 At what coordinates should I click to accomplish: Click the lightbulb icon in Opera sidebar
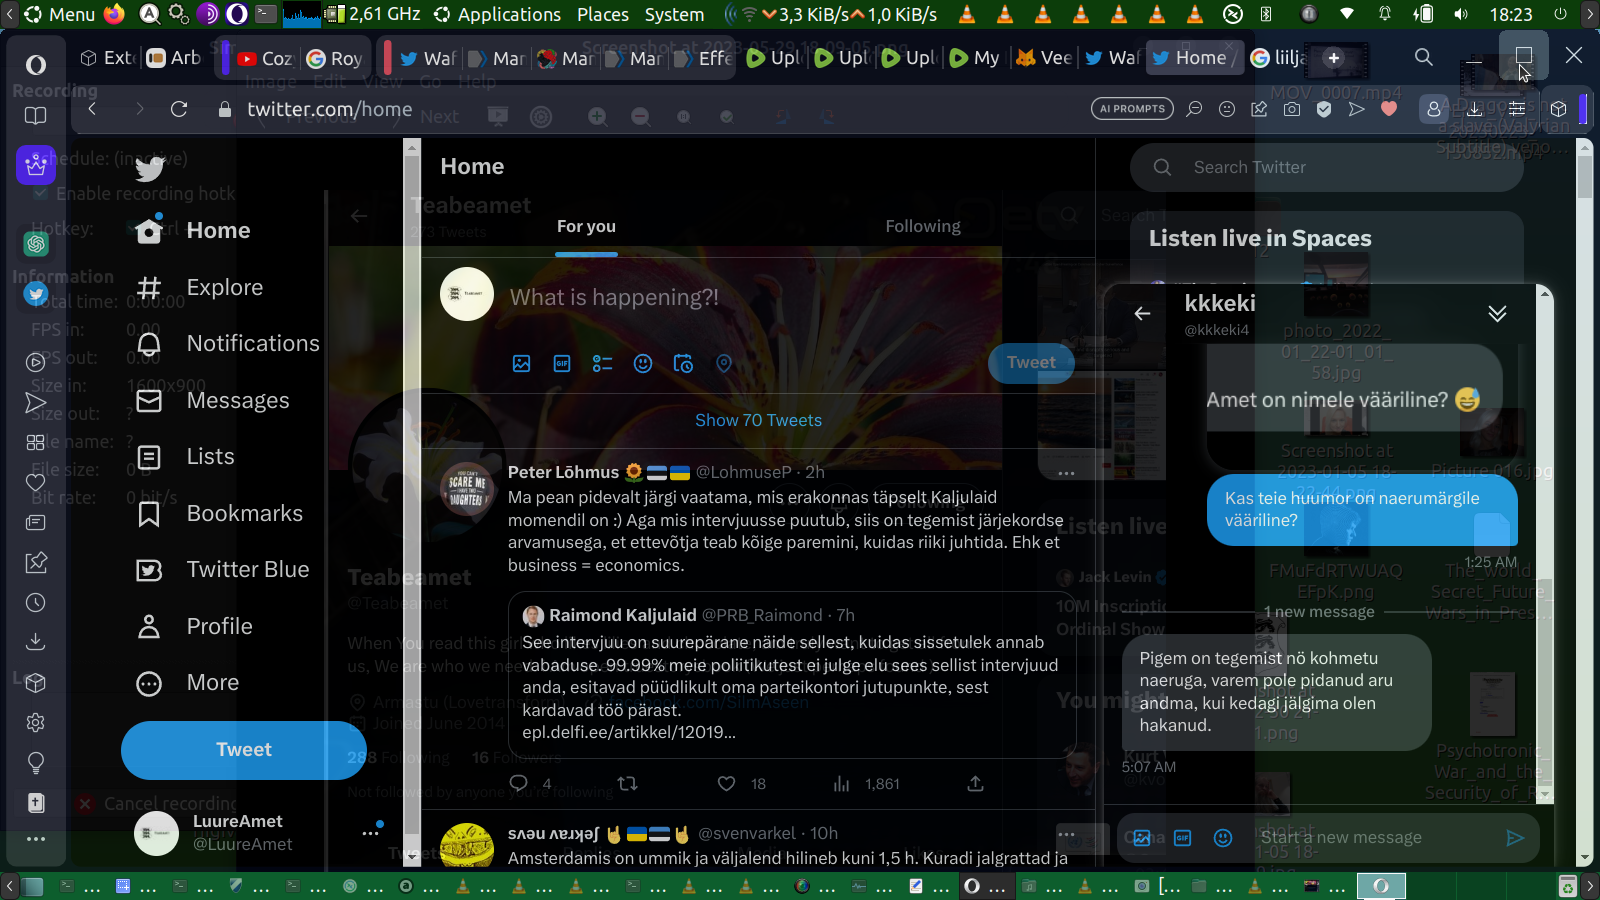tap(36, 763)
